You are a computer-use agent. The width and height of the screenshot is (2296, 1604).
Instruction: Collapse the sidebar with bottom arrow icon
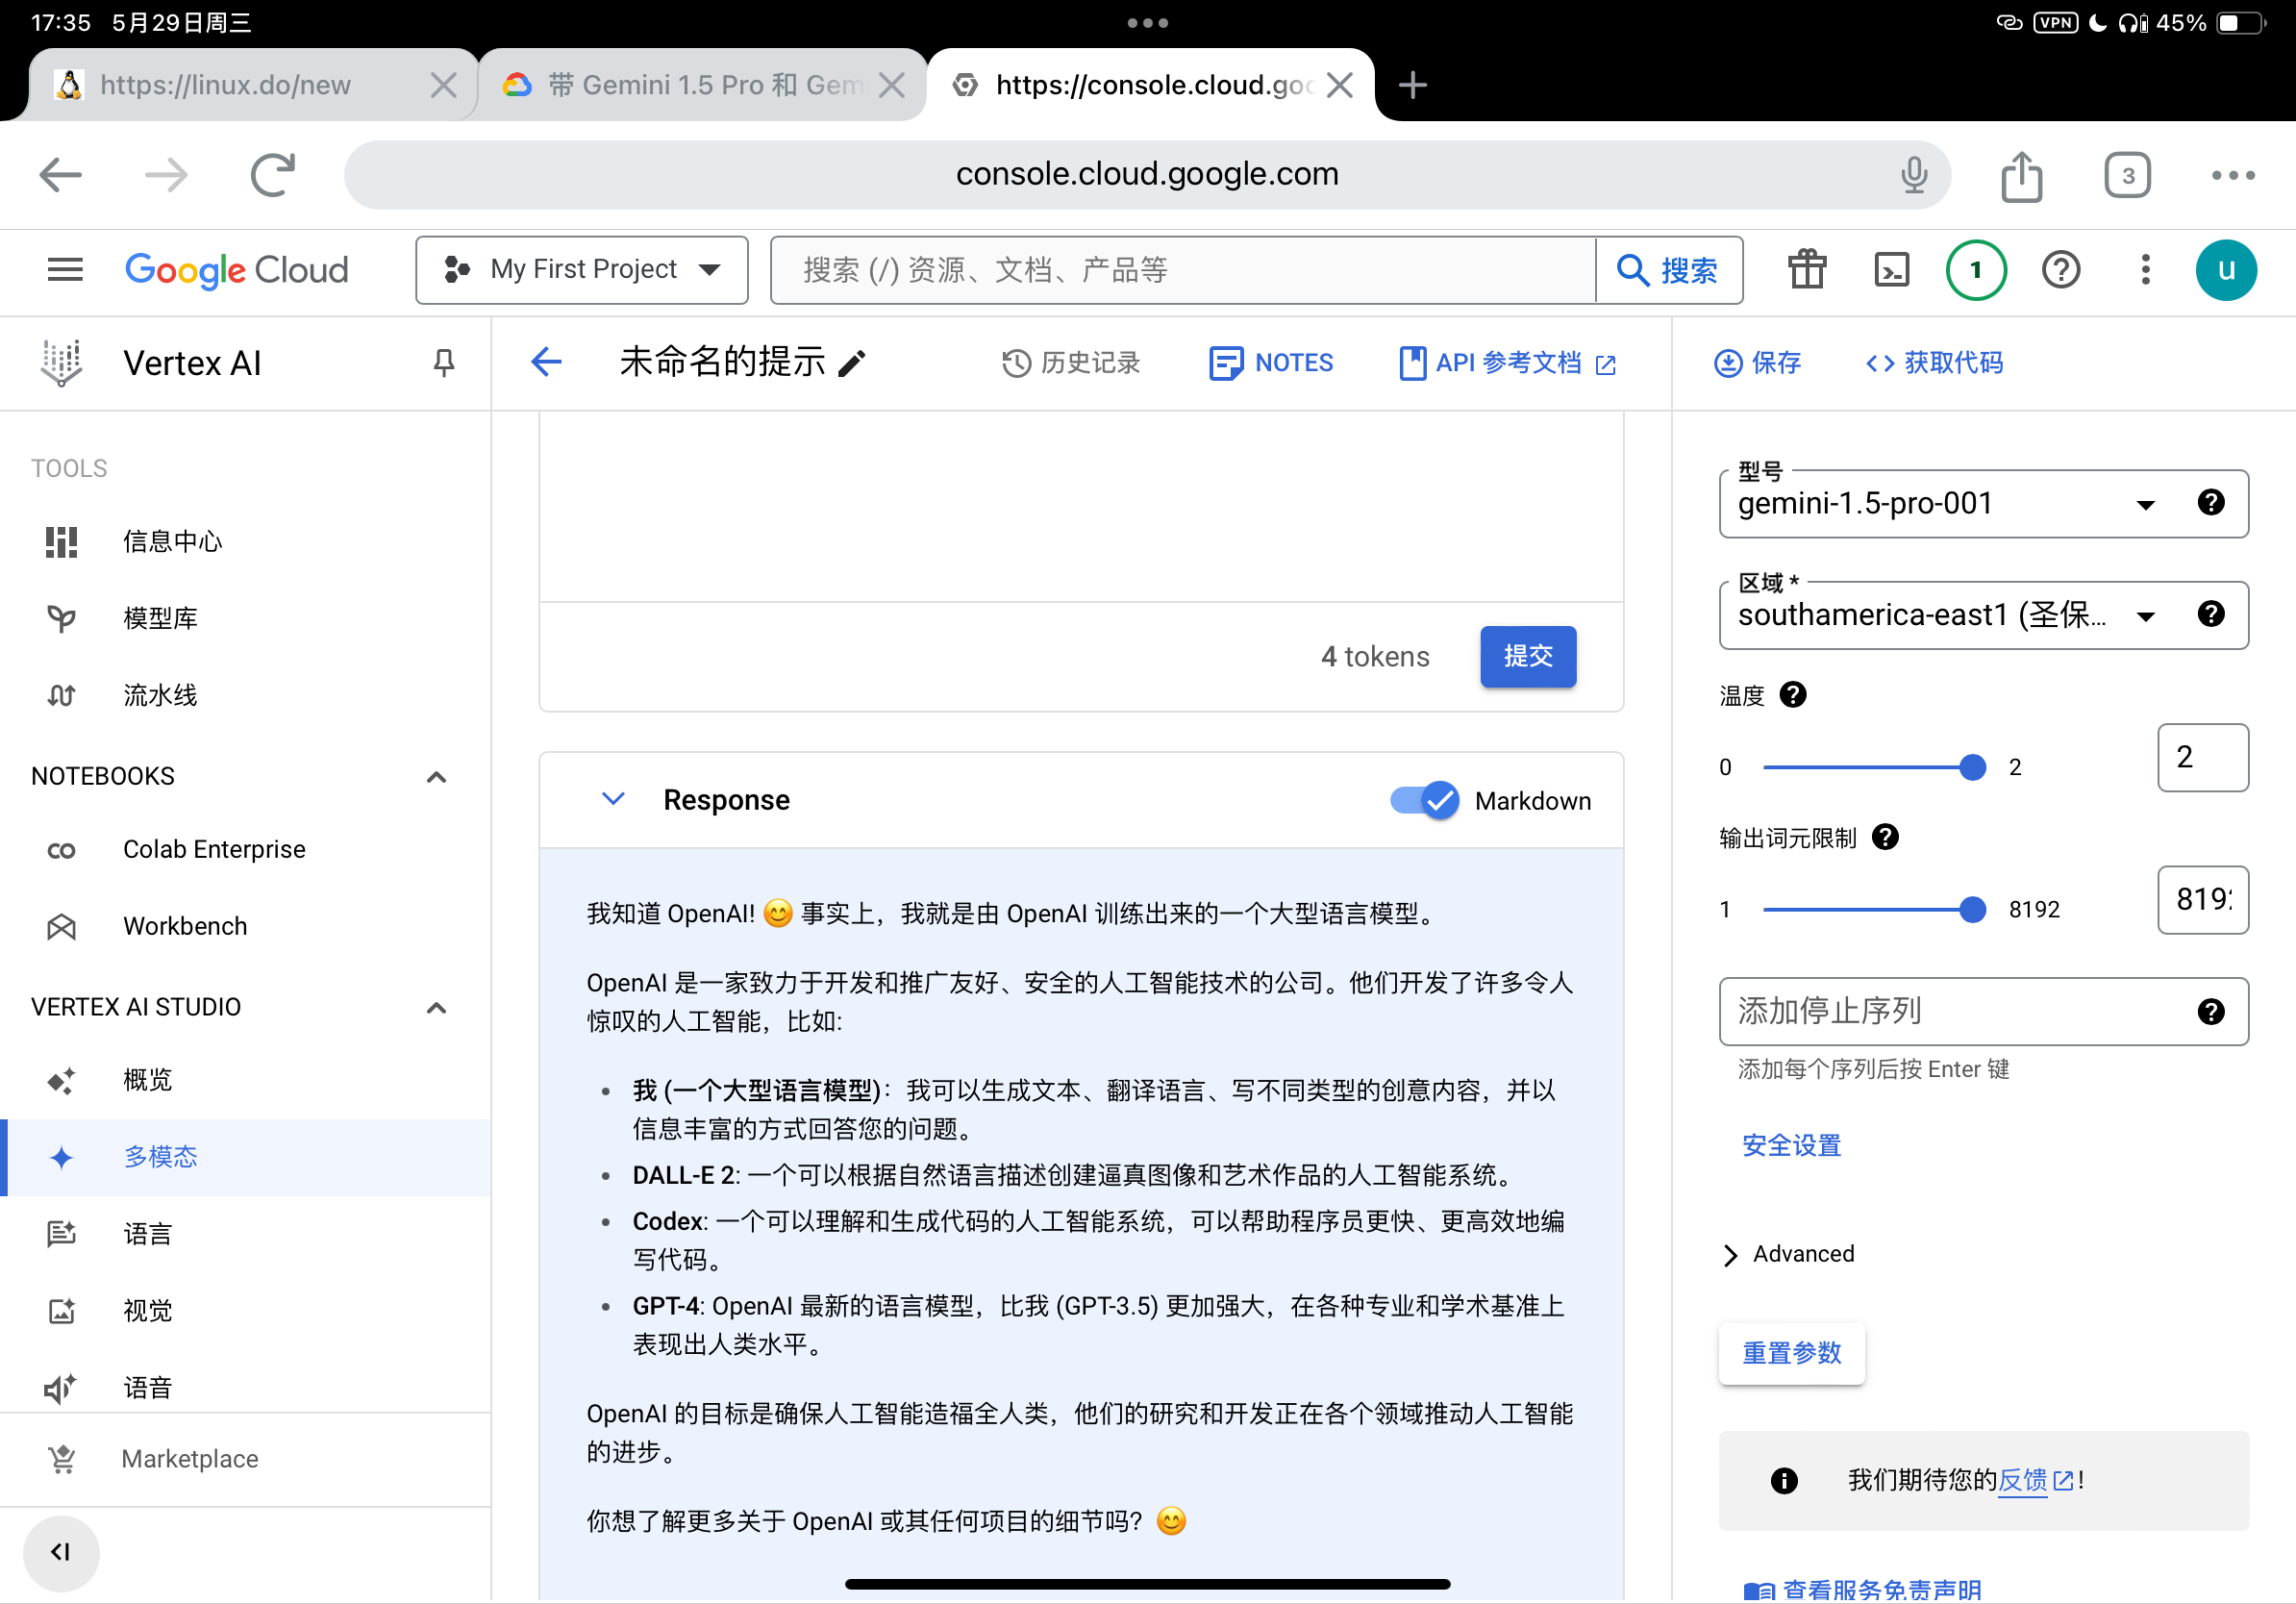point(61,1551)
